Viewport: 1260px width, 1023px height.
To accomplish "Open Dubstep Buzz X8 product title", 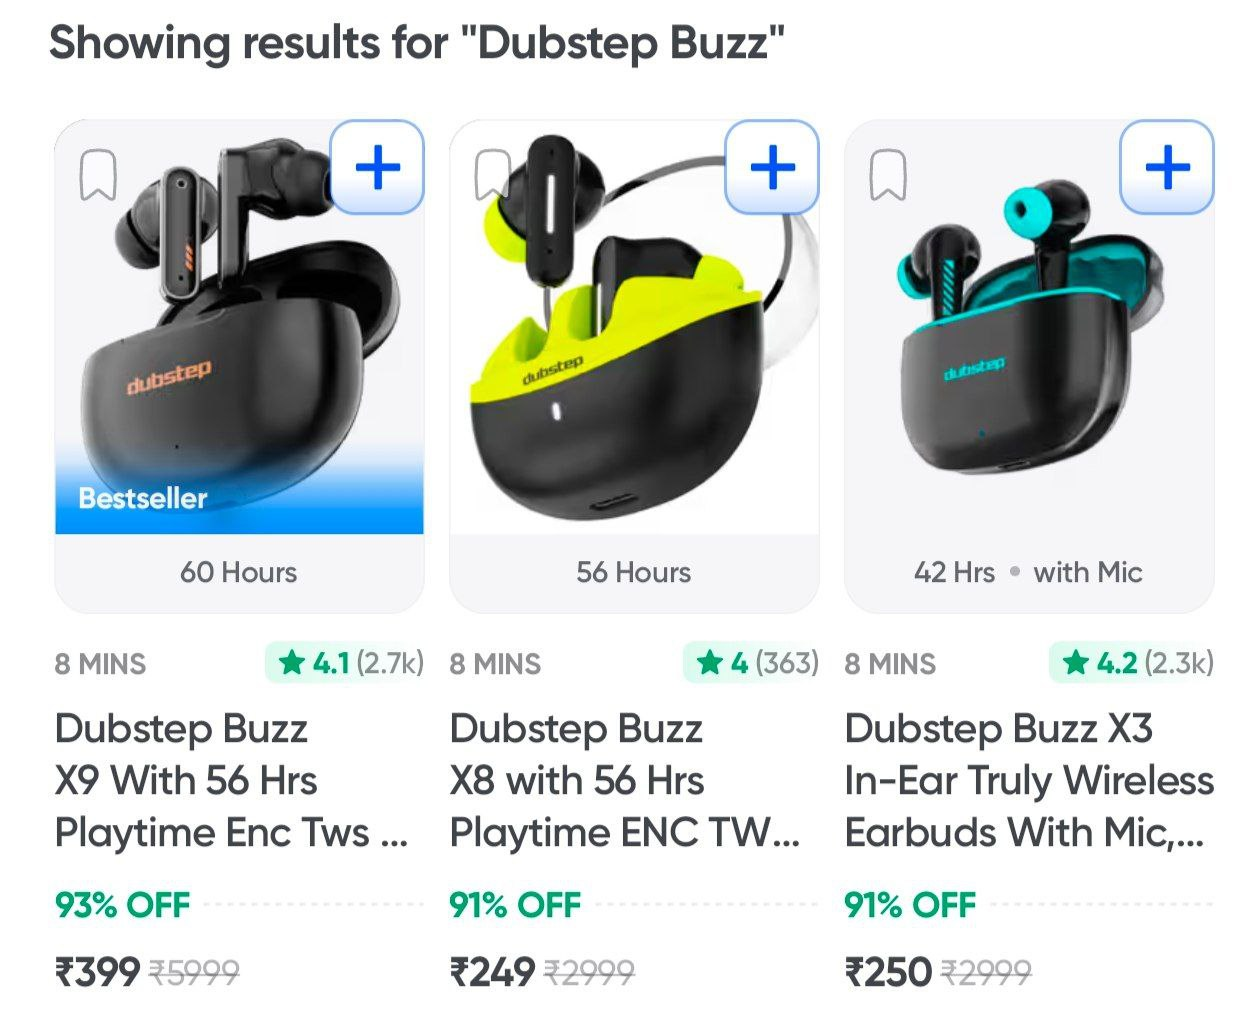I will [x=625, y=780].
